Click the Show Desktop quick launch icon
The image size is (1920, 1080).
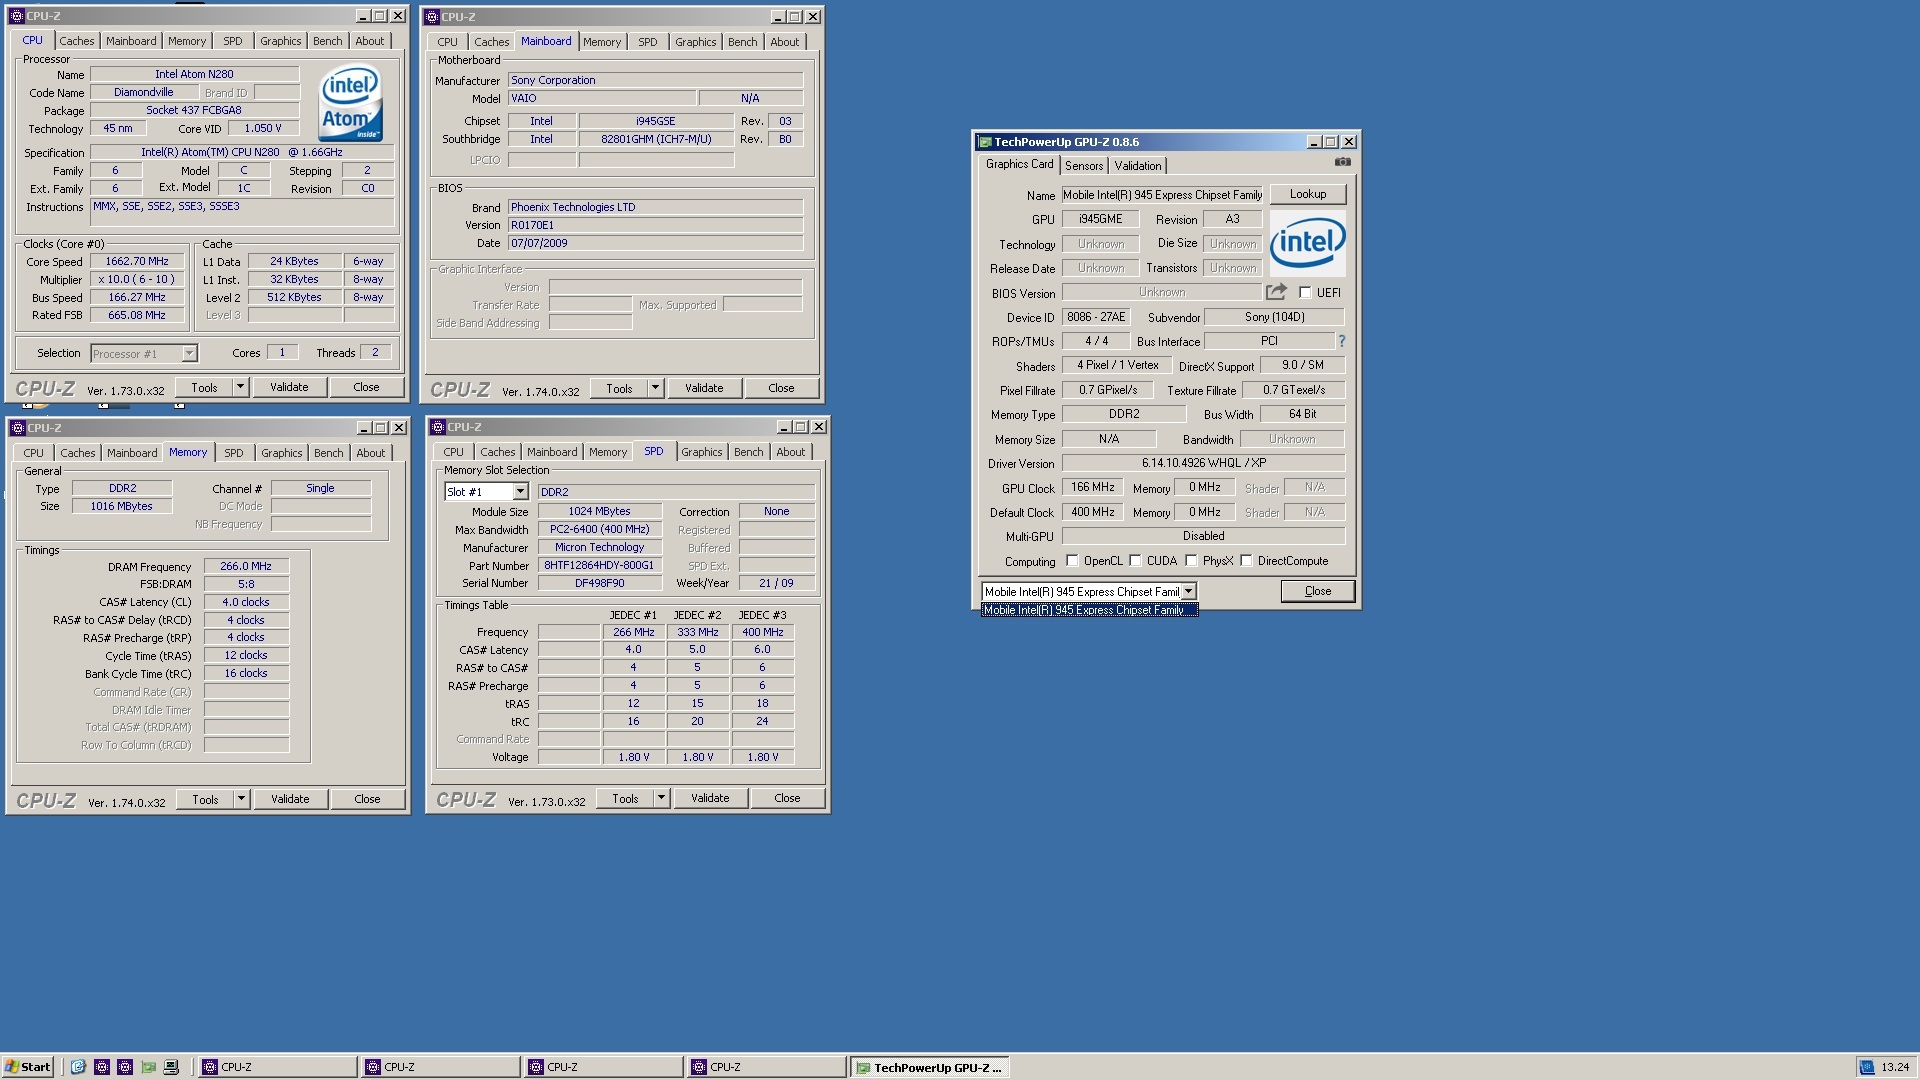pos(171,1067)
